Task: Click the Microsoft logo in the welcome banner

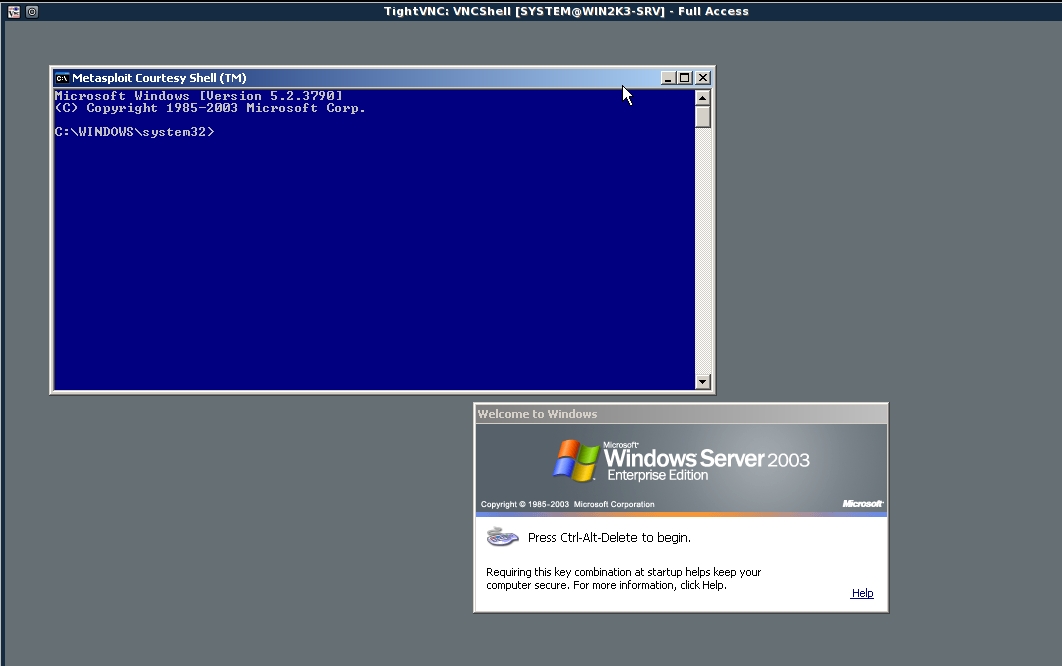Action: [862, 503]
